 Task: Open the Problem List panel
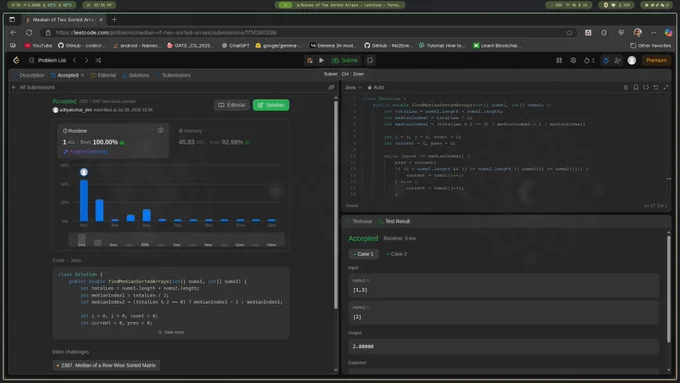pos(47,60)
